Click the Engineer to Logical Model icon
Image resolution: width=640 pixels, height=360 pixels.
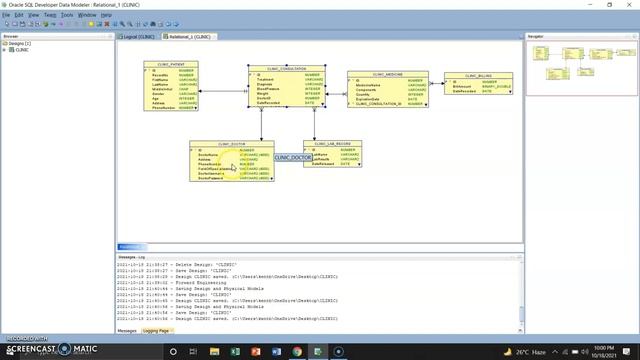168,24
